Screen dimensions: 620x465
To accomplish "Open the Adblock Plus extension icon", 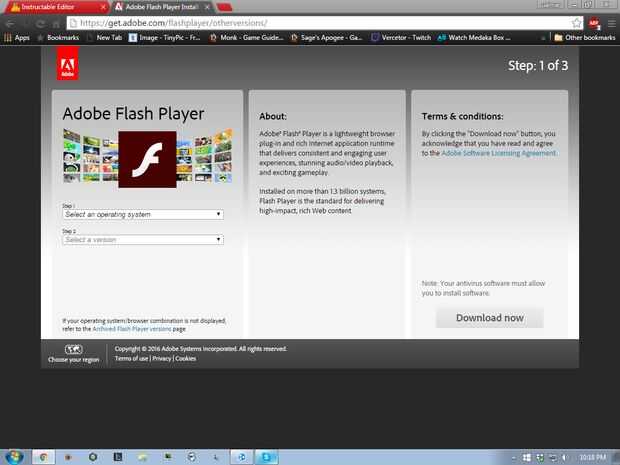I will (594, 23).
